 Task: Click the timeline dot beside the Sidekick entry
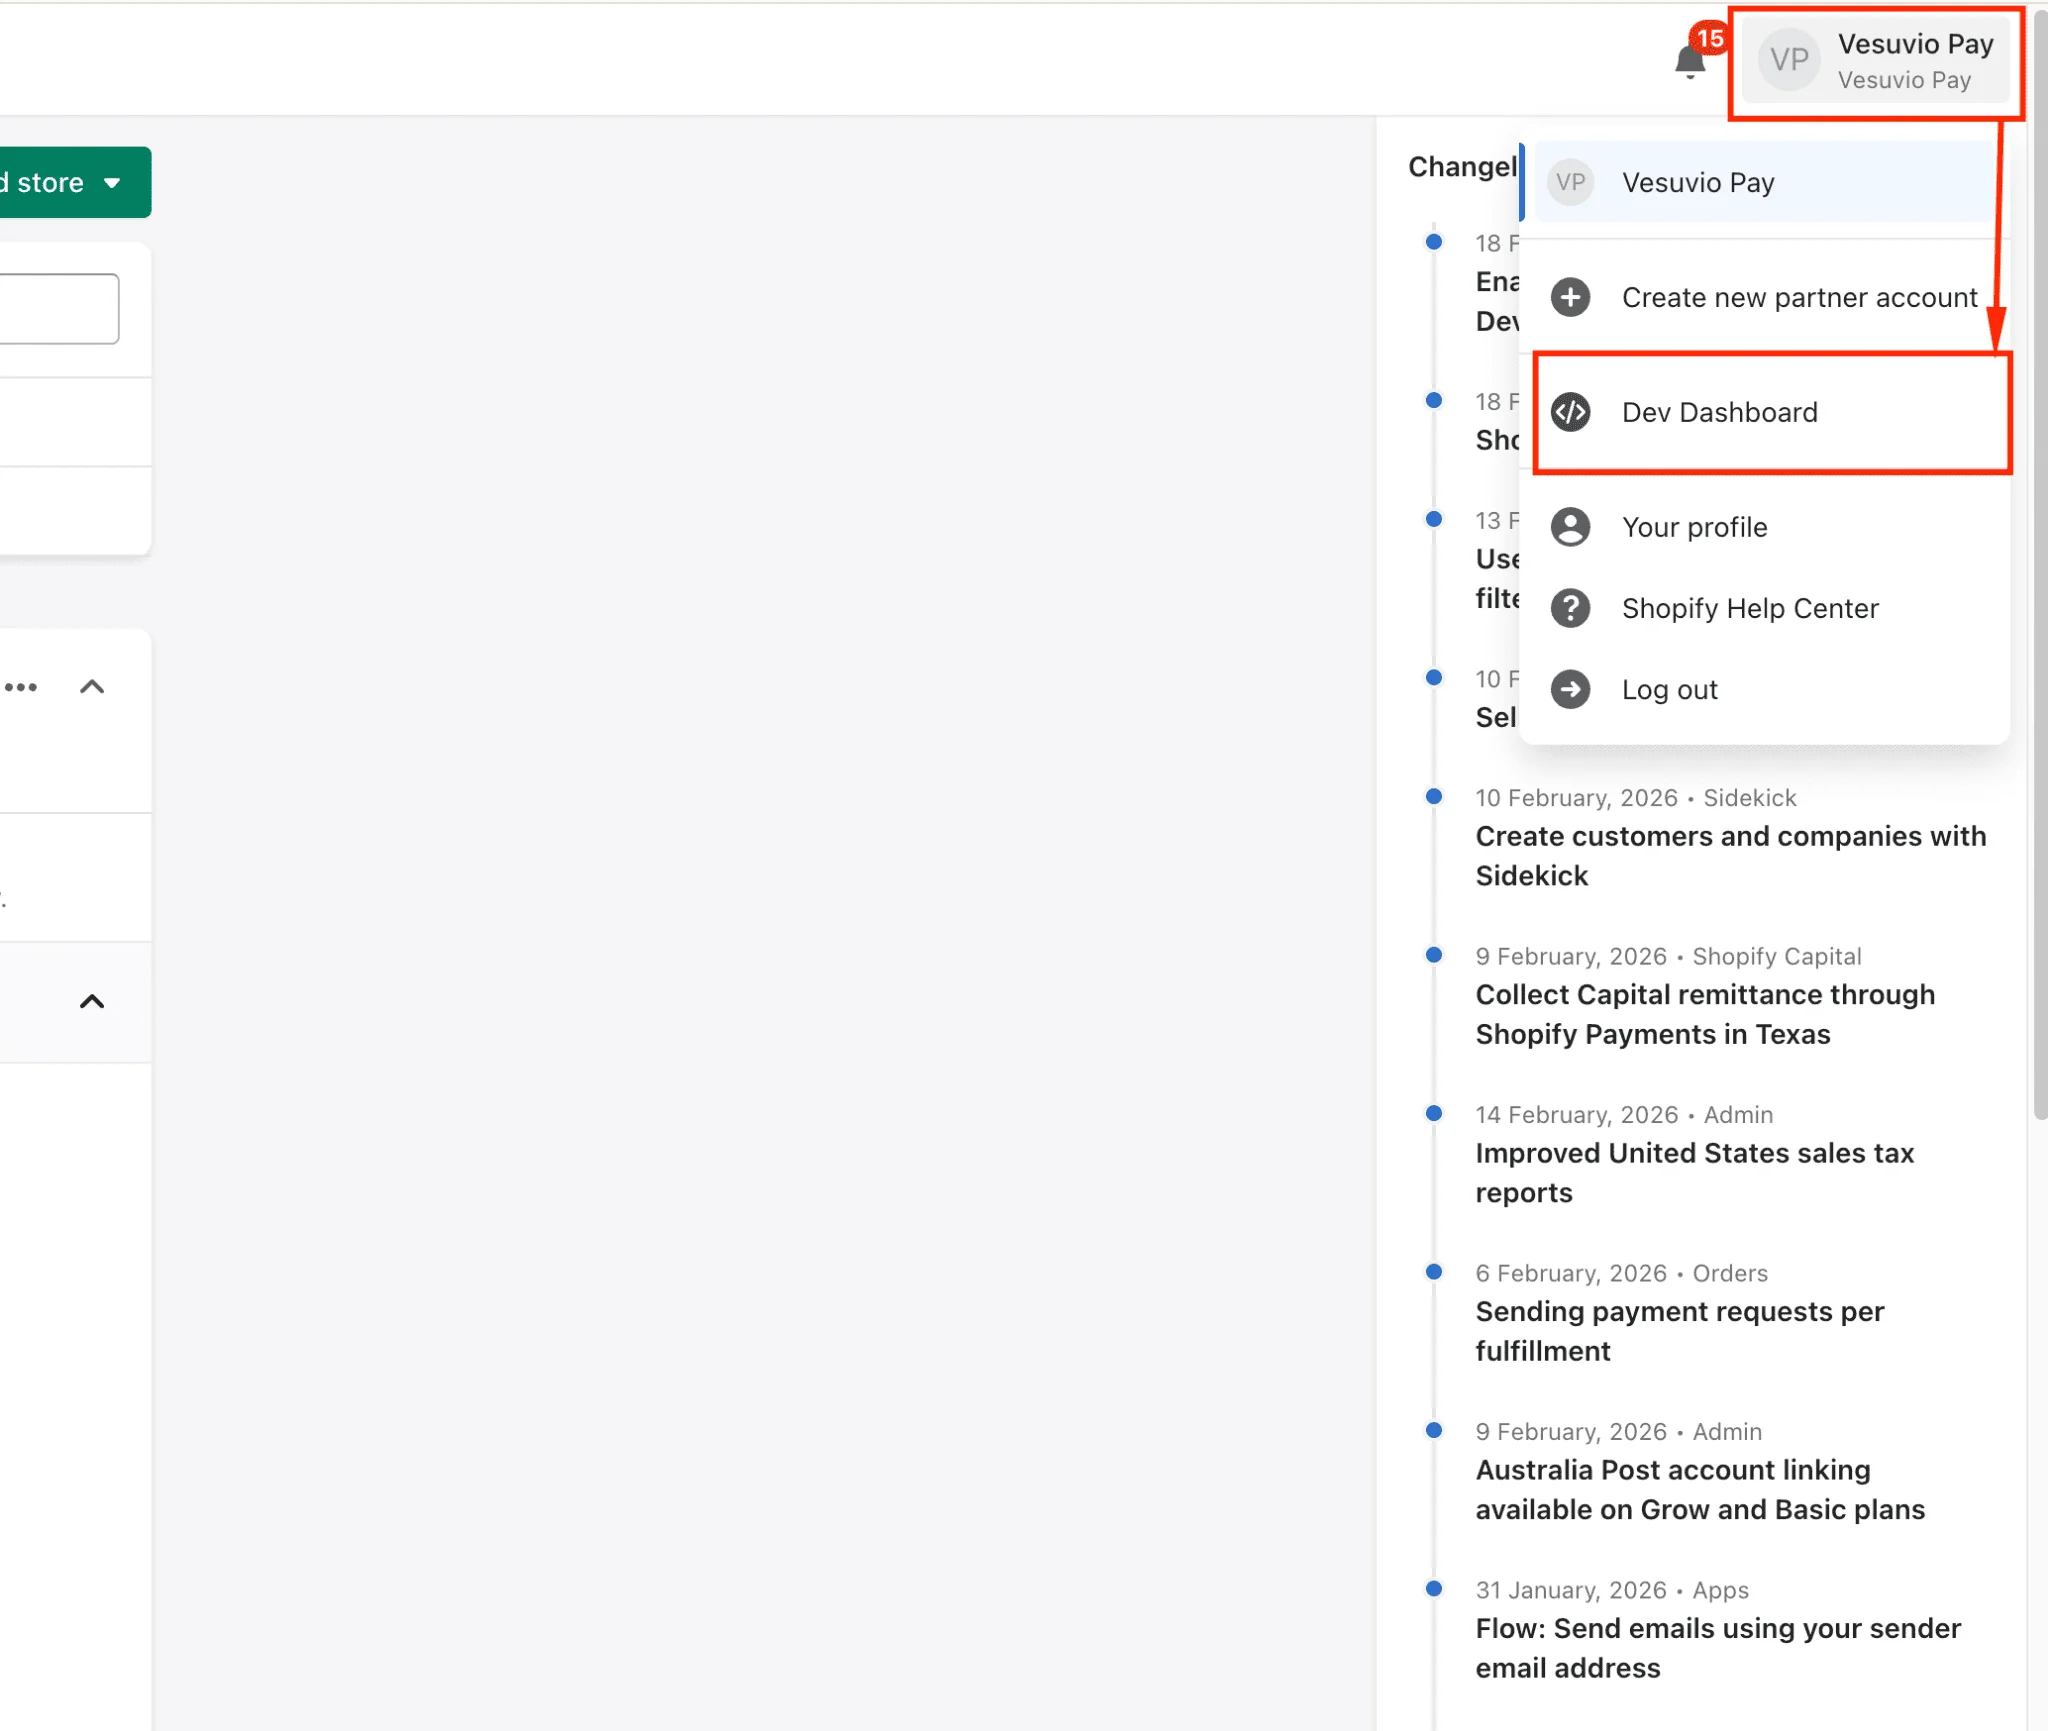(x=1434, y=796)
